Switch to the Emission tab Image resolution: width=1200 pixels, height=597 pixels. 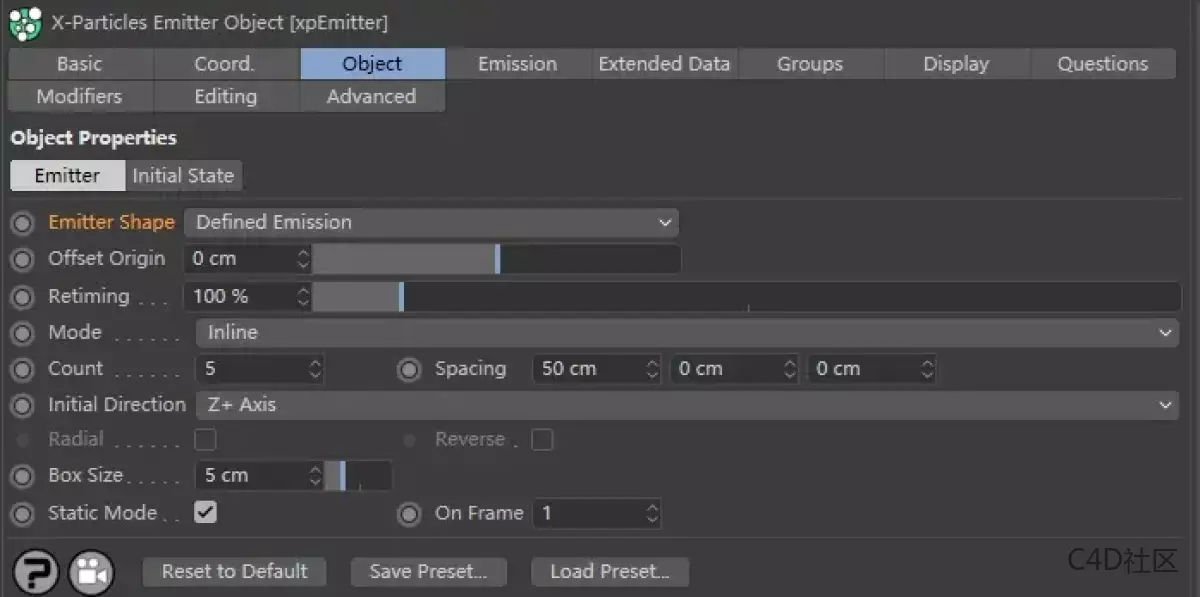517,63
